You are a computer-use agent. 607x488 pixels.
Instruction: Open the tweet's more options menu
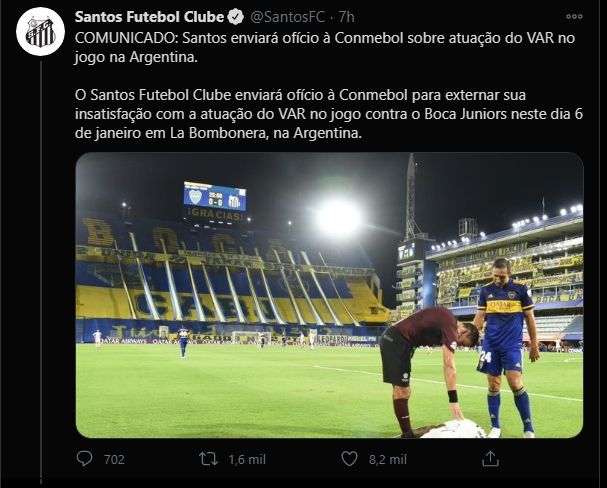[x=573, y=18]
